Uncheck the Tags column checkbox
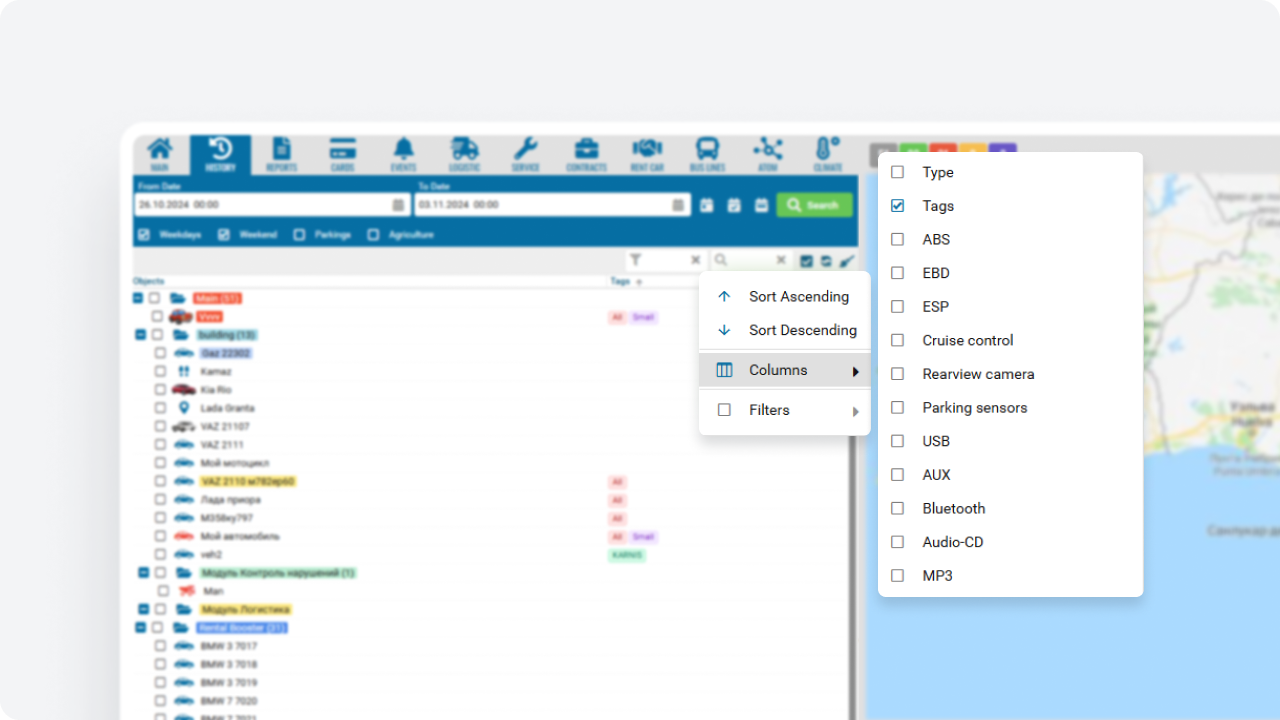Image resolution: width=1280 pixels, height=720 pixels. tap(898, 206)
